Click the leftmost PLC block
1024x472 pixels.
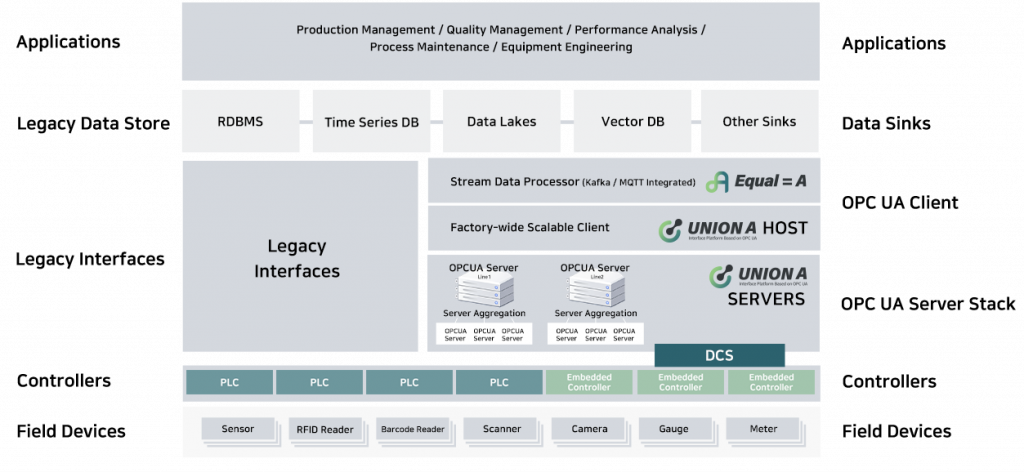point(229,382)
